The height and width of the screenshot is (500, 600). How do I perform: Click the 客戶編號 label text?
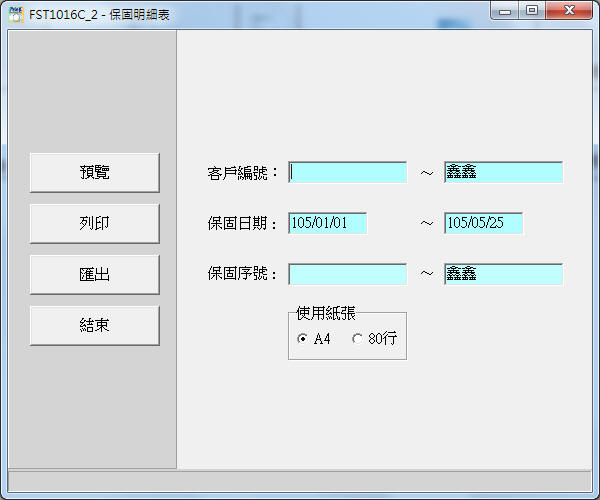(242, 173)
